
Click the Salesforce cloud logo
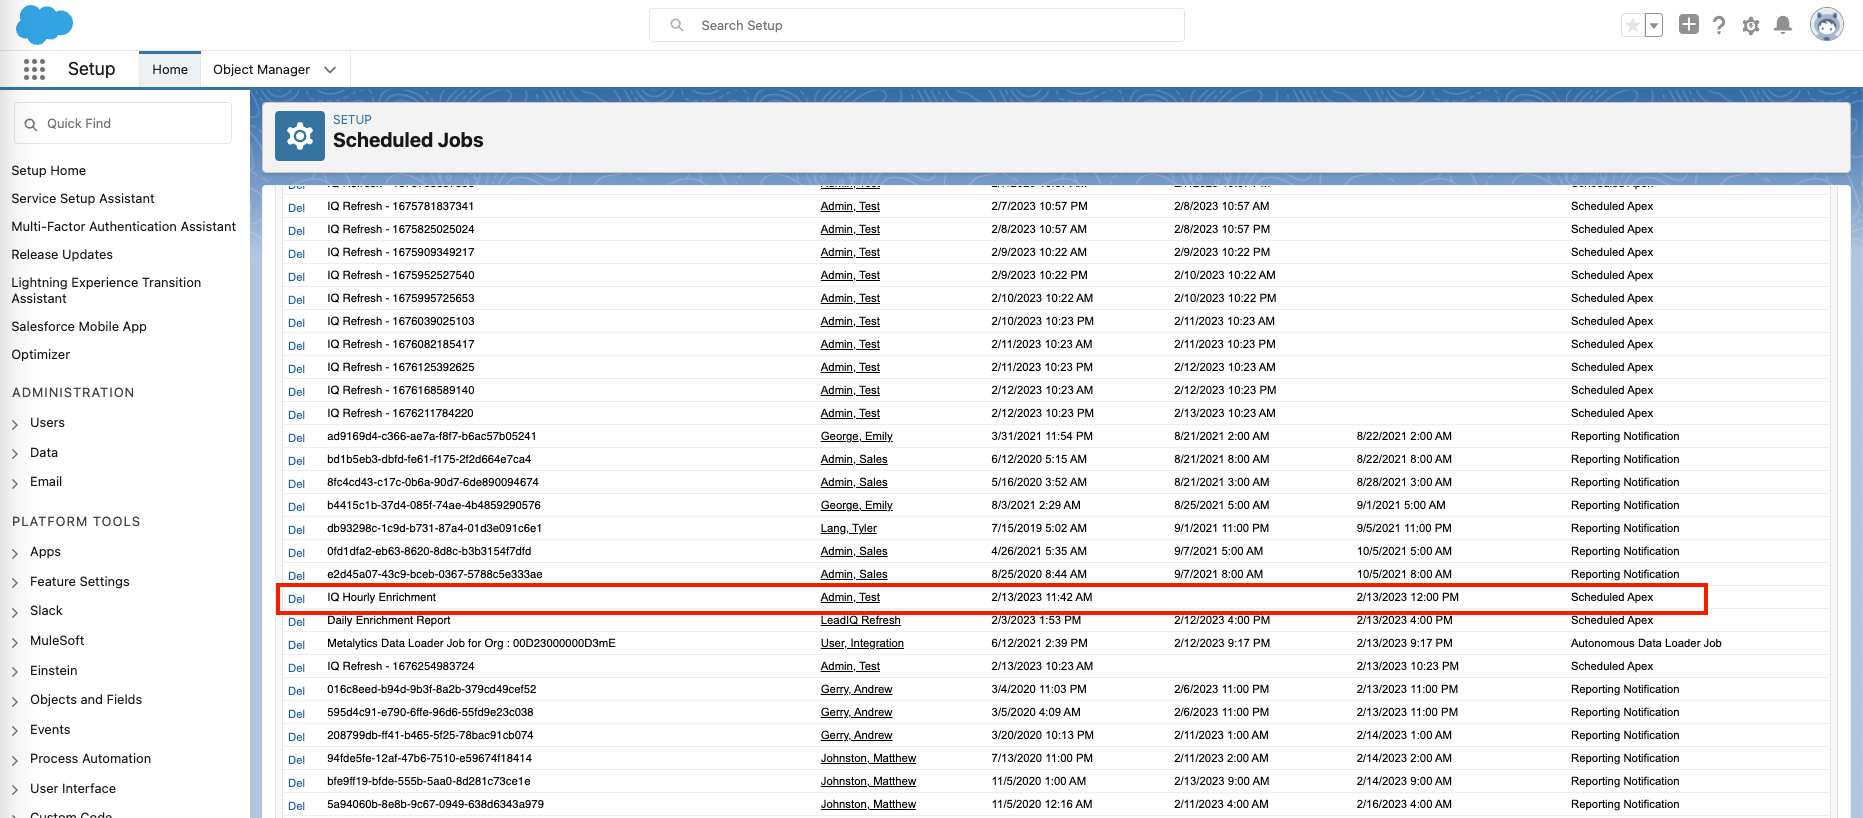44,24
